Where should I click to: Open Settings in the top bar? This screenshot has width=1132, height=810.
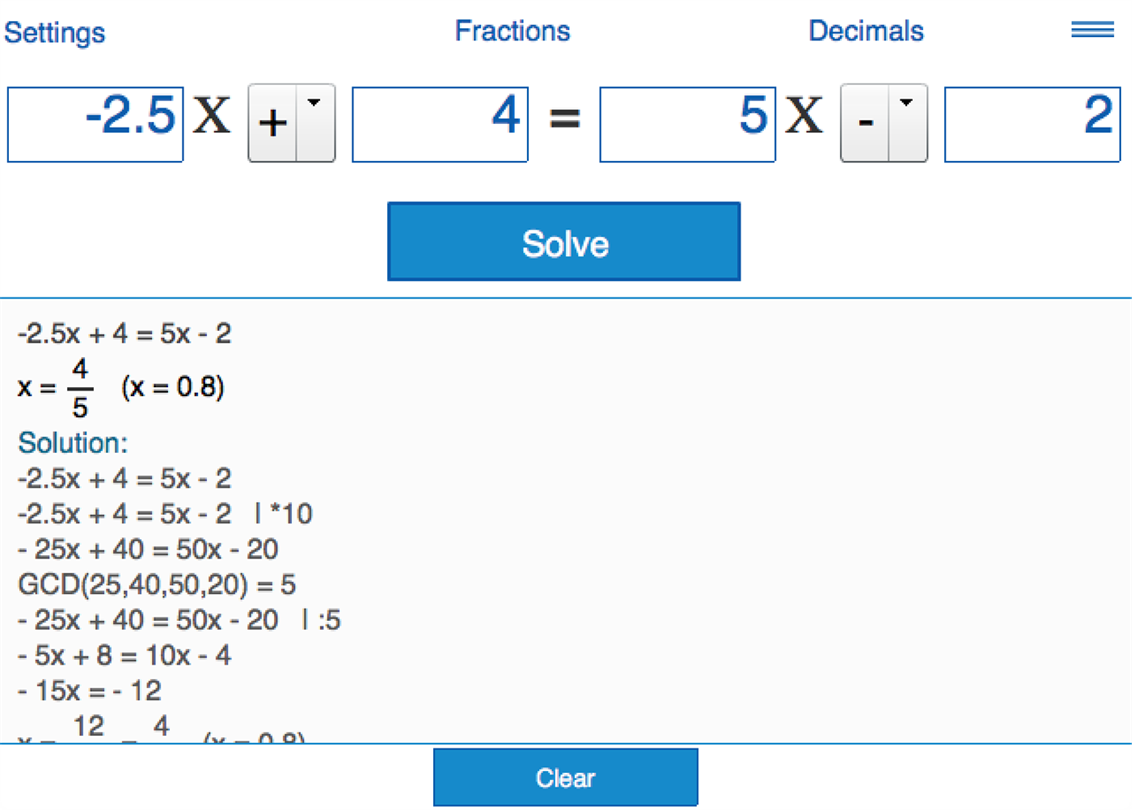tap(55, 32)
